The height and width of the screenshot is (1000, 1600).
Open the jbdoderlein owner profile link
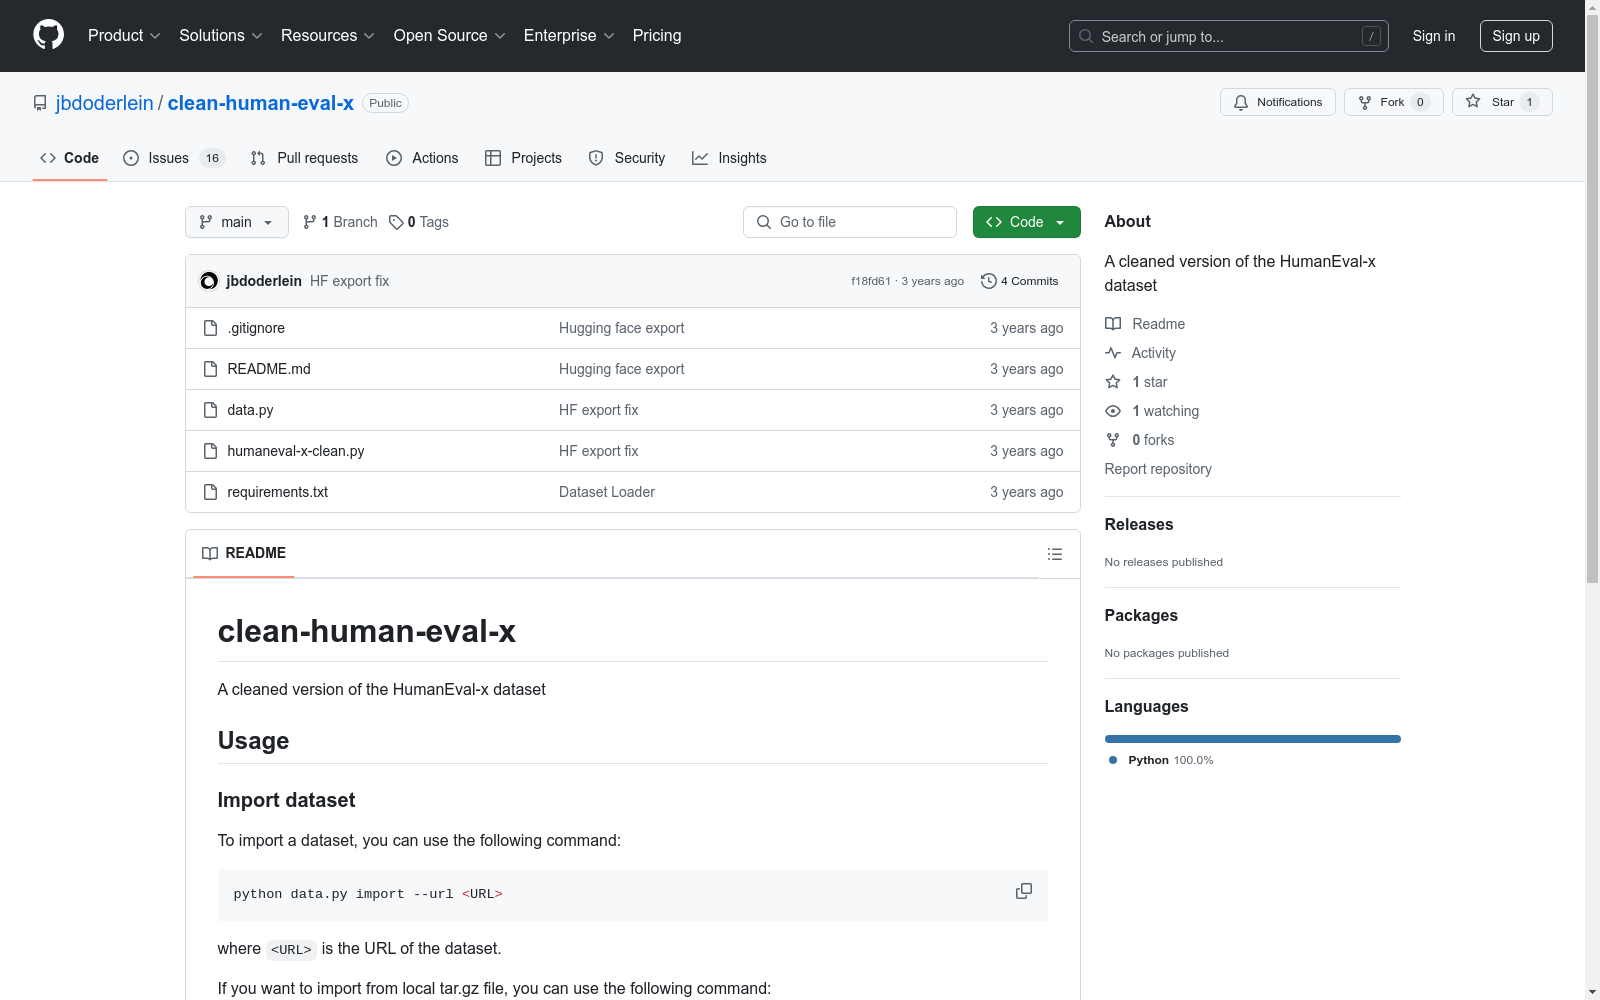click(105, 103)
